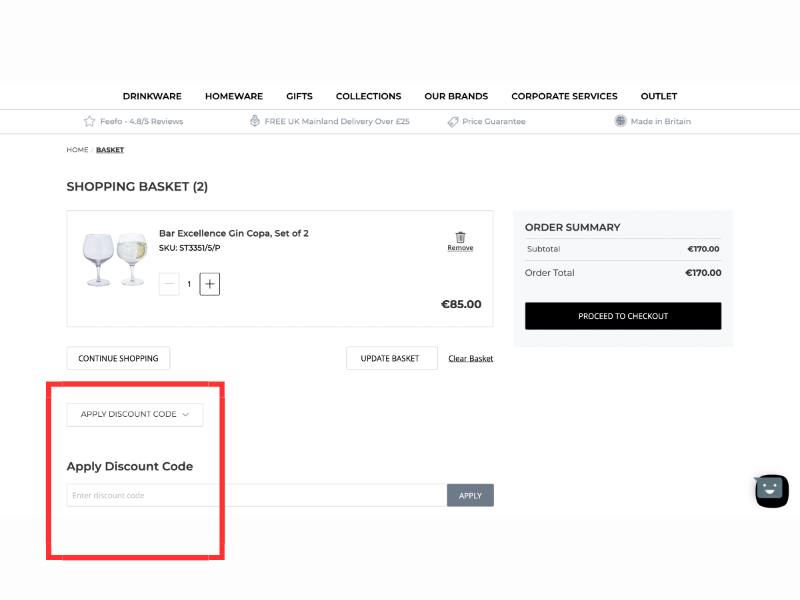Increase quantity with the plus button

(209, 284)
